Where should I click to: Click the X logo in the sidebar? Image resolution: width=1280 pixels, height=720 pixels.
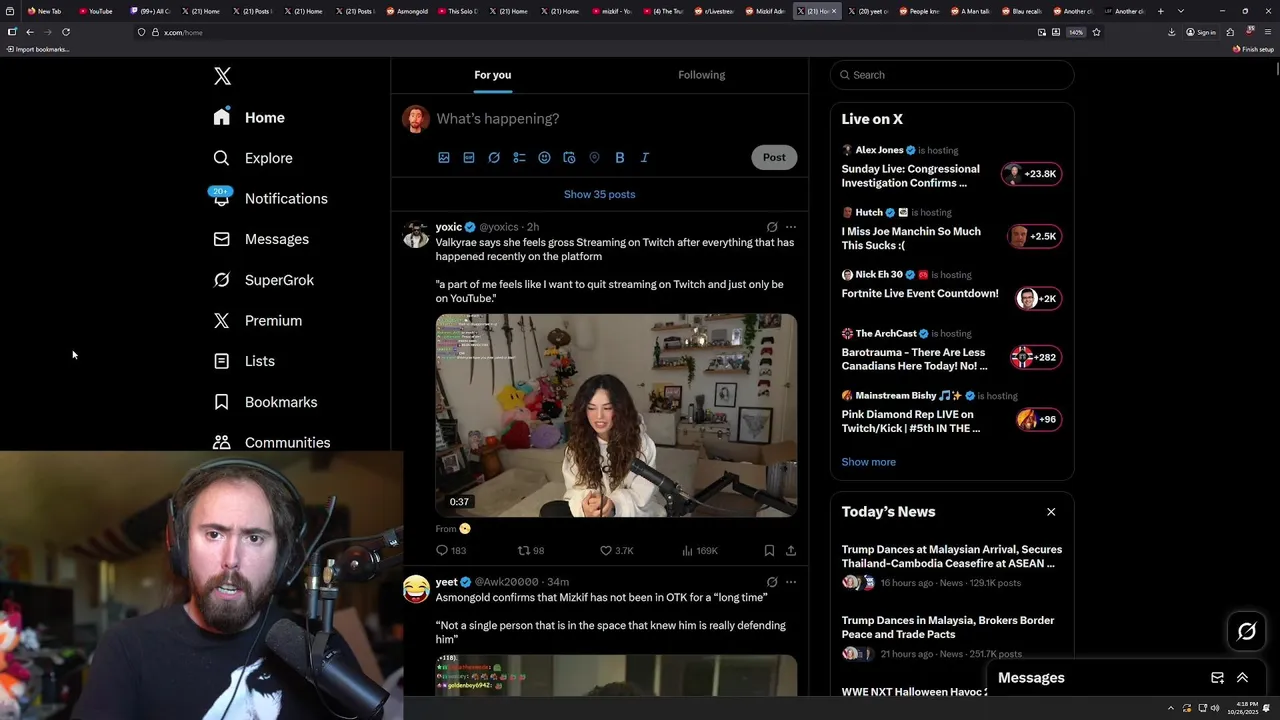point(222,76)
